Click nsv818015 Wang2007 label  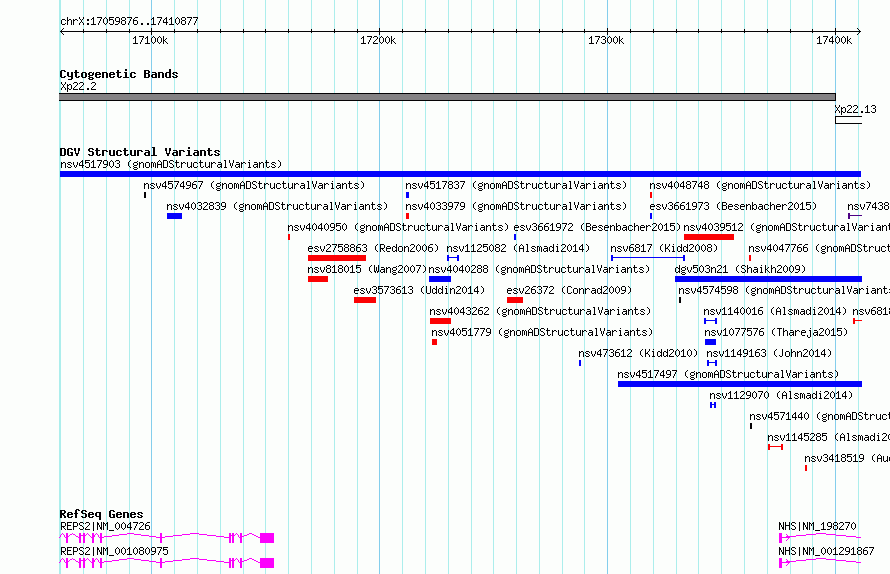[367, 269]
